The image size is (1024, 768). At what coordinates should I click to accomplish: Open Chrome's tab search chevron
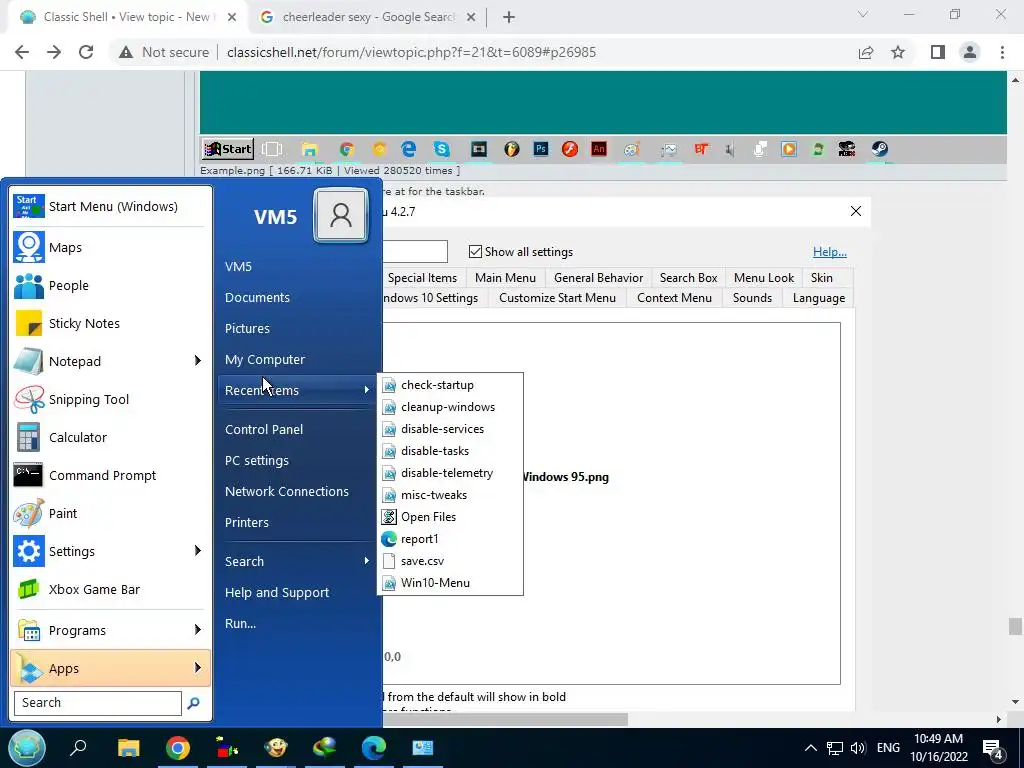(863, 14)
